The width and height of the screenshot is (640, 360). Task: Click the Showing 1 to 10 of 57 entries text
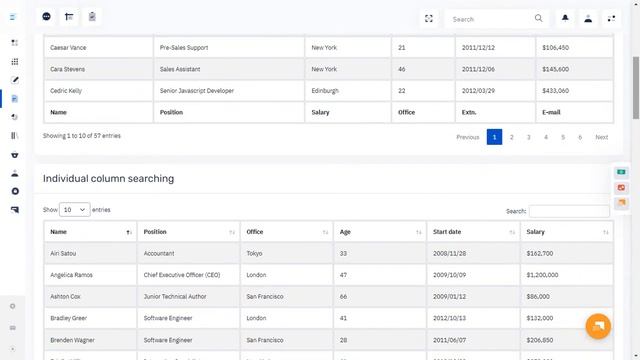[82, 136]
